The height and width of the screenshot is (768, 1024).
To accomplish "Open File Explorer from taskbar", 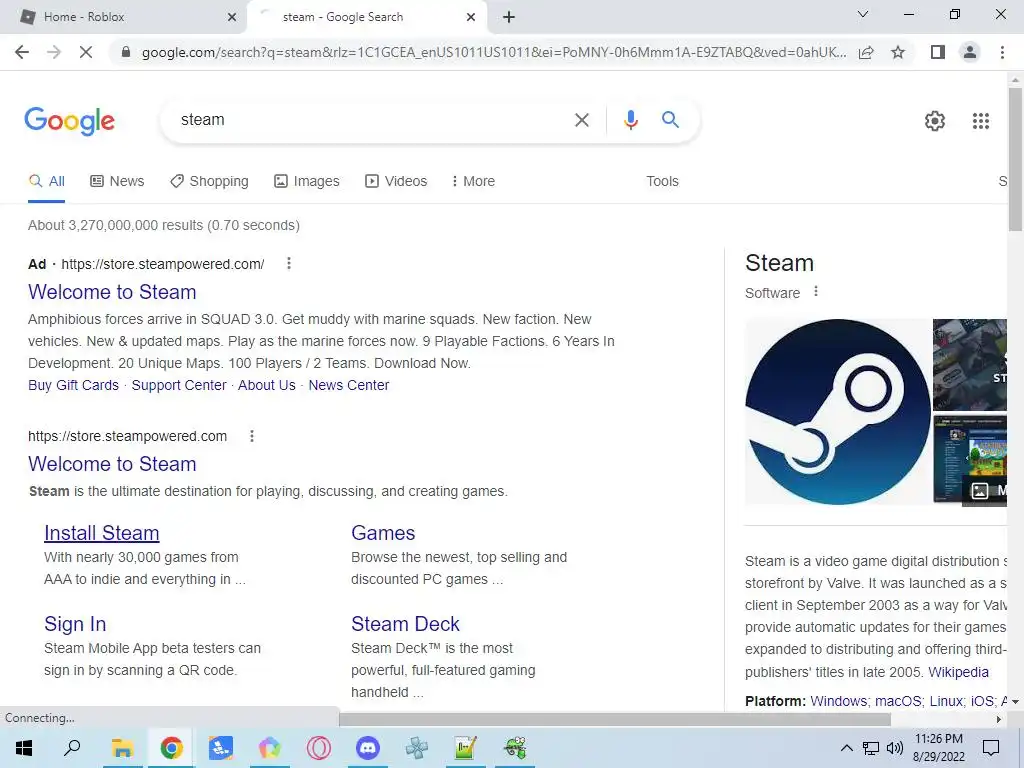I will click(x=122, y=748).
